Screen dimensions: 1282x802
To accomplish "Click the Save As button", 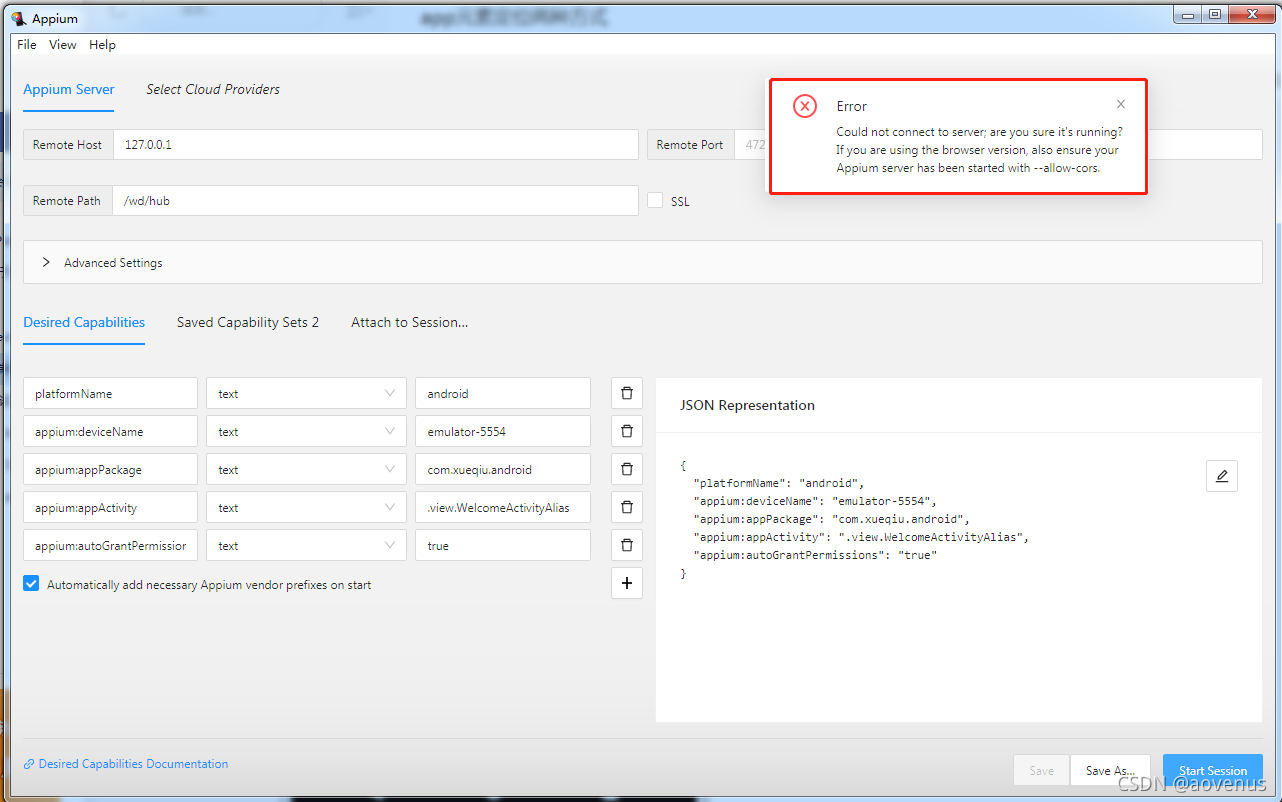I will [1110, 770].
